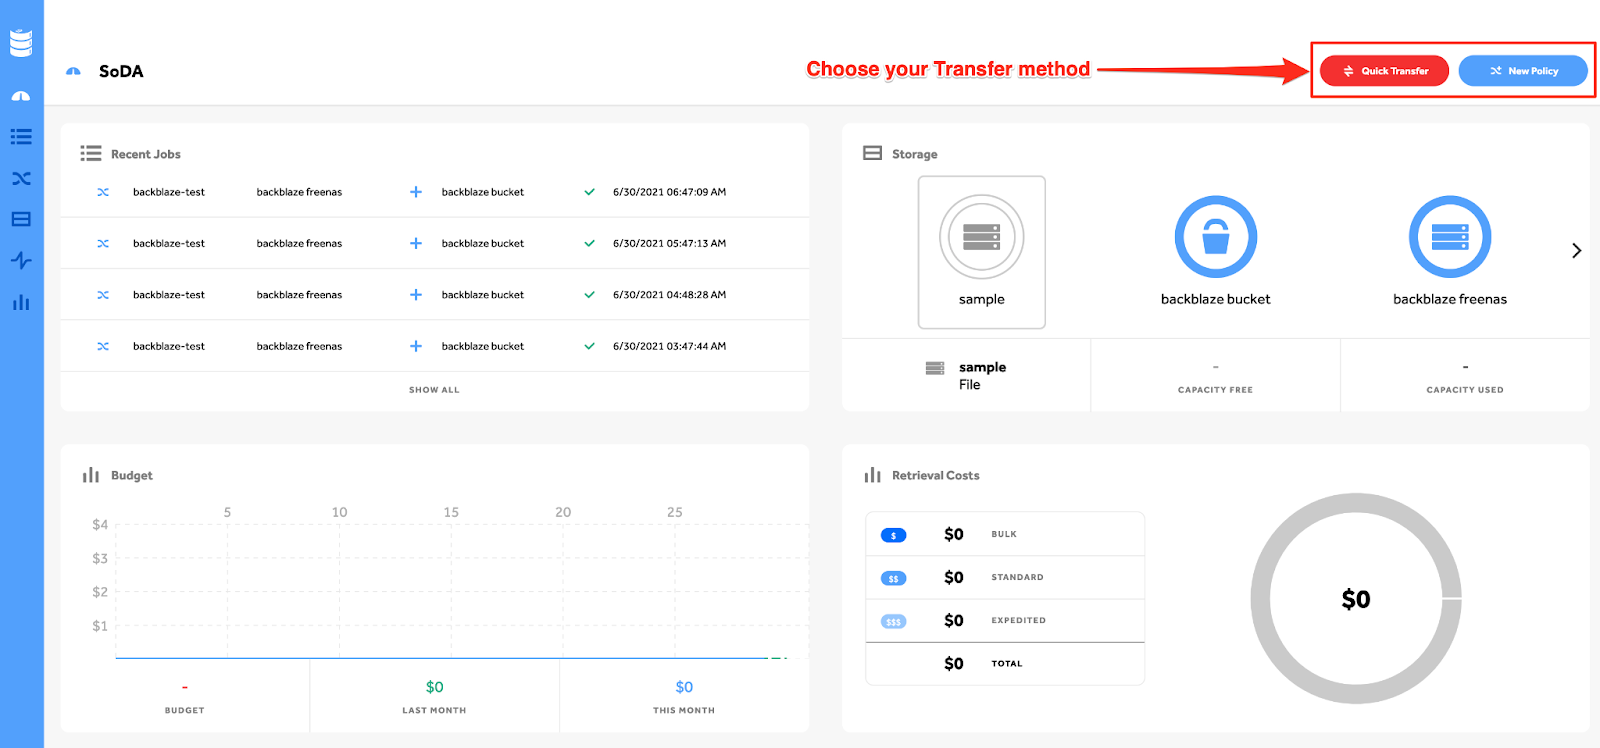Click plus icon in 05:47:13 AM job row
The height and width of the screenshot is (748, 1600).
(x=416, y=243)
